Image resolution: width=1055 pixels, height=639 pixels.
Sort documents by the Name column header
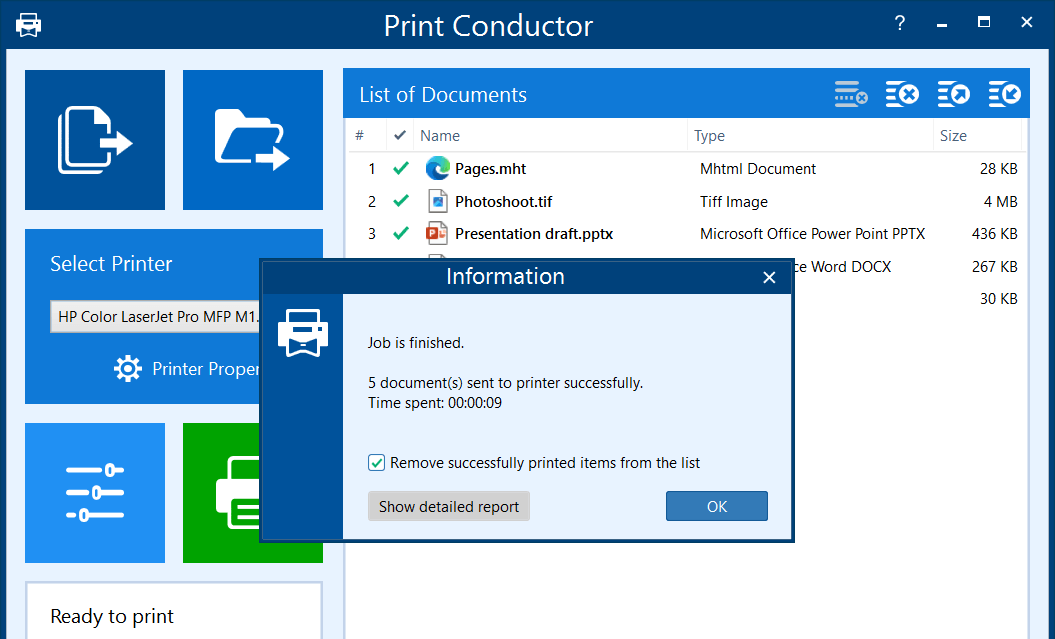(x=440, y=136)
